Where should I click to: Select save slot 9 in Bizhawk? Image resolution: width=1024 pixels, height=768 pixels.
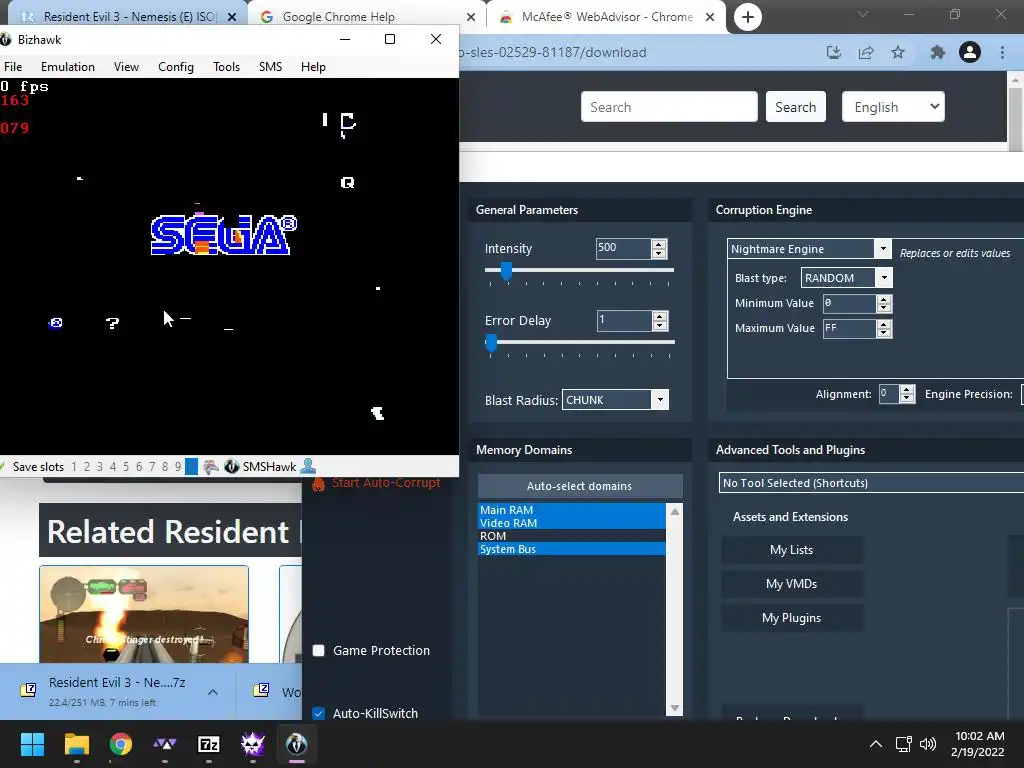[178, 466]
